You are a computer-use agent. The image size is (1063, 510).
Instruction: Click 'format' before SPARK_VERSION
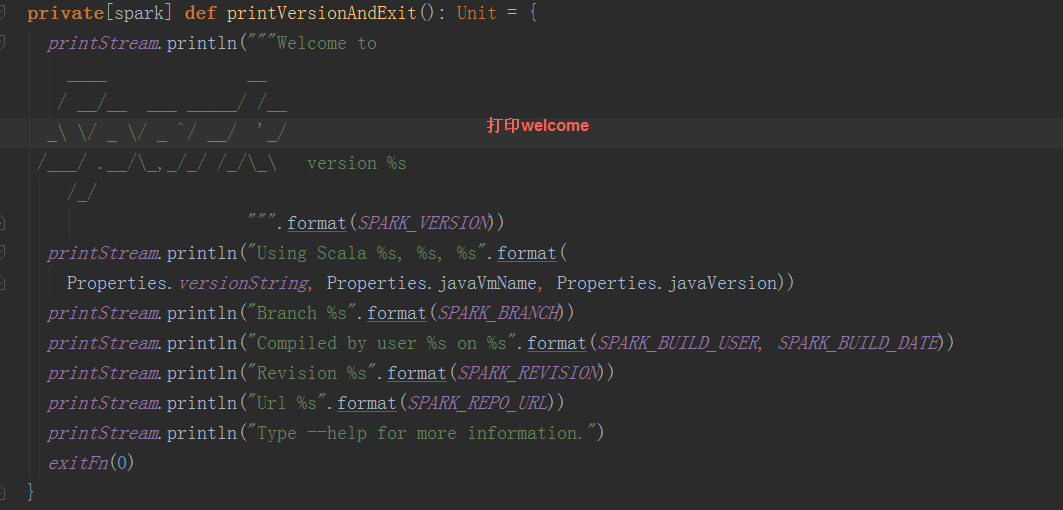tap(317, 223)
